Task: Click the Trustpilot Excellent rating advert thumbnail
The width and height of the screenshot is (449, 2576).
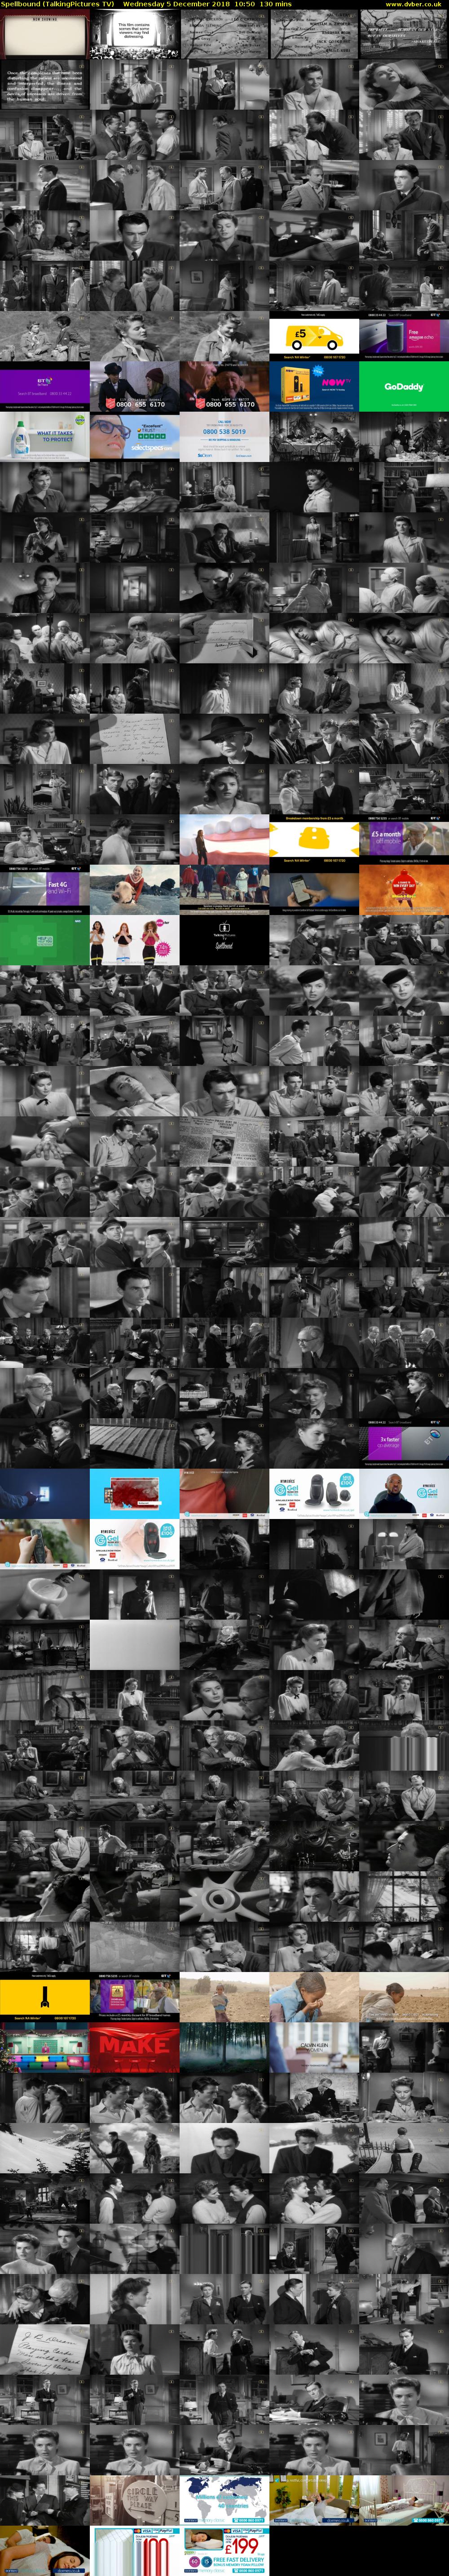Action: click(x=134, y=437)
